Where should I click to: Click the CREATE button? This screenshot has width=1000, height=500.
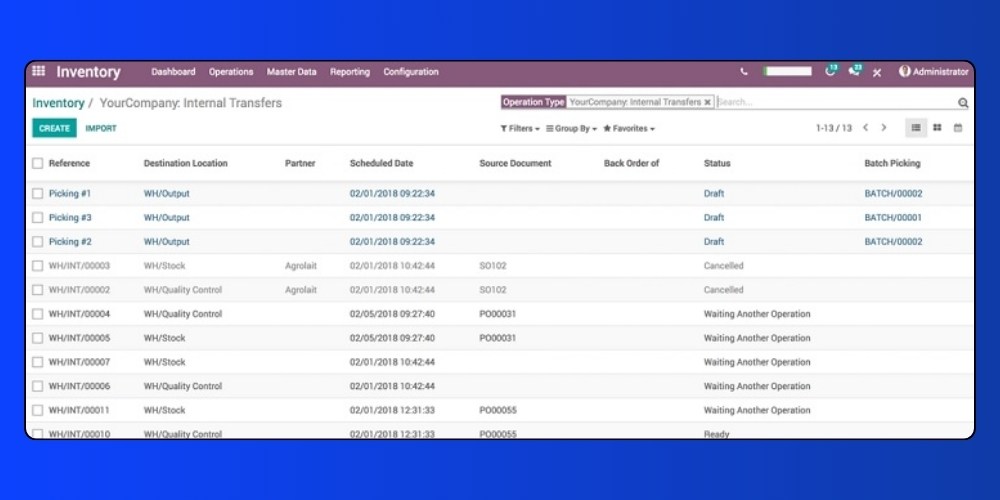pos(54,128)
